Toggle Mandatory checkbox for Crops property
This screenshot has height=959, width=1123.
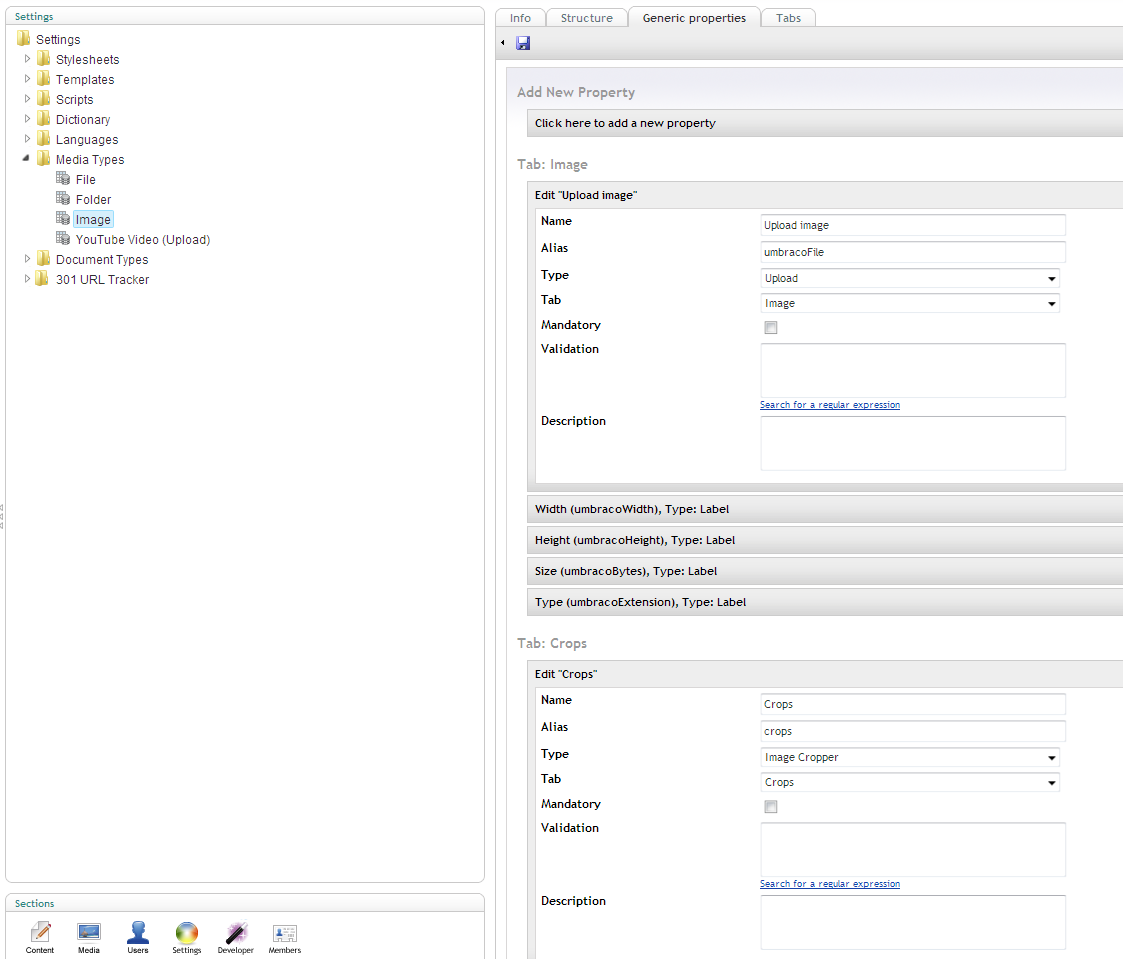770,807
